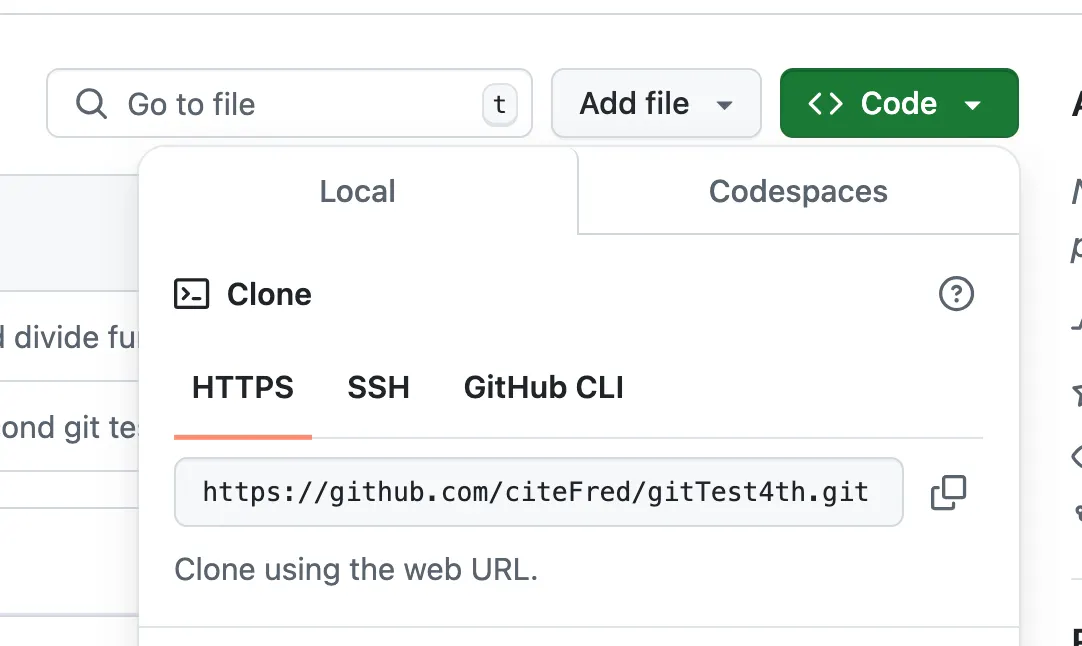The image size is (1082, 646).
Task: Collapse the Code dropdown using its caret
Action: tap(972, 105)
